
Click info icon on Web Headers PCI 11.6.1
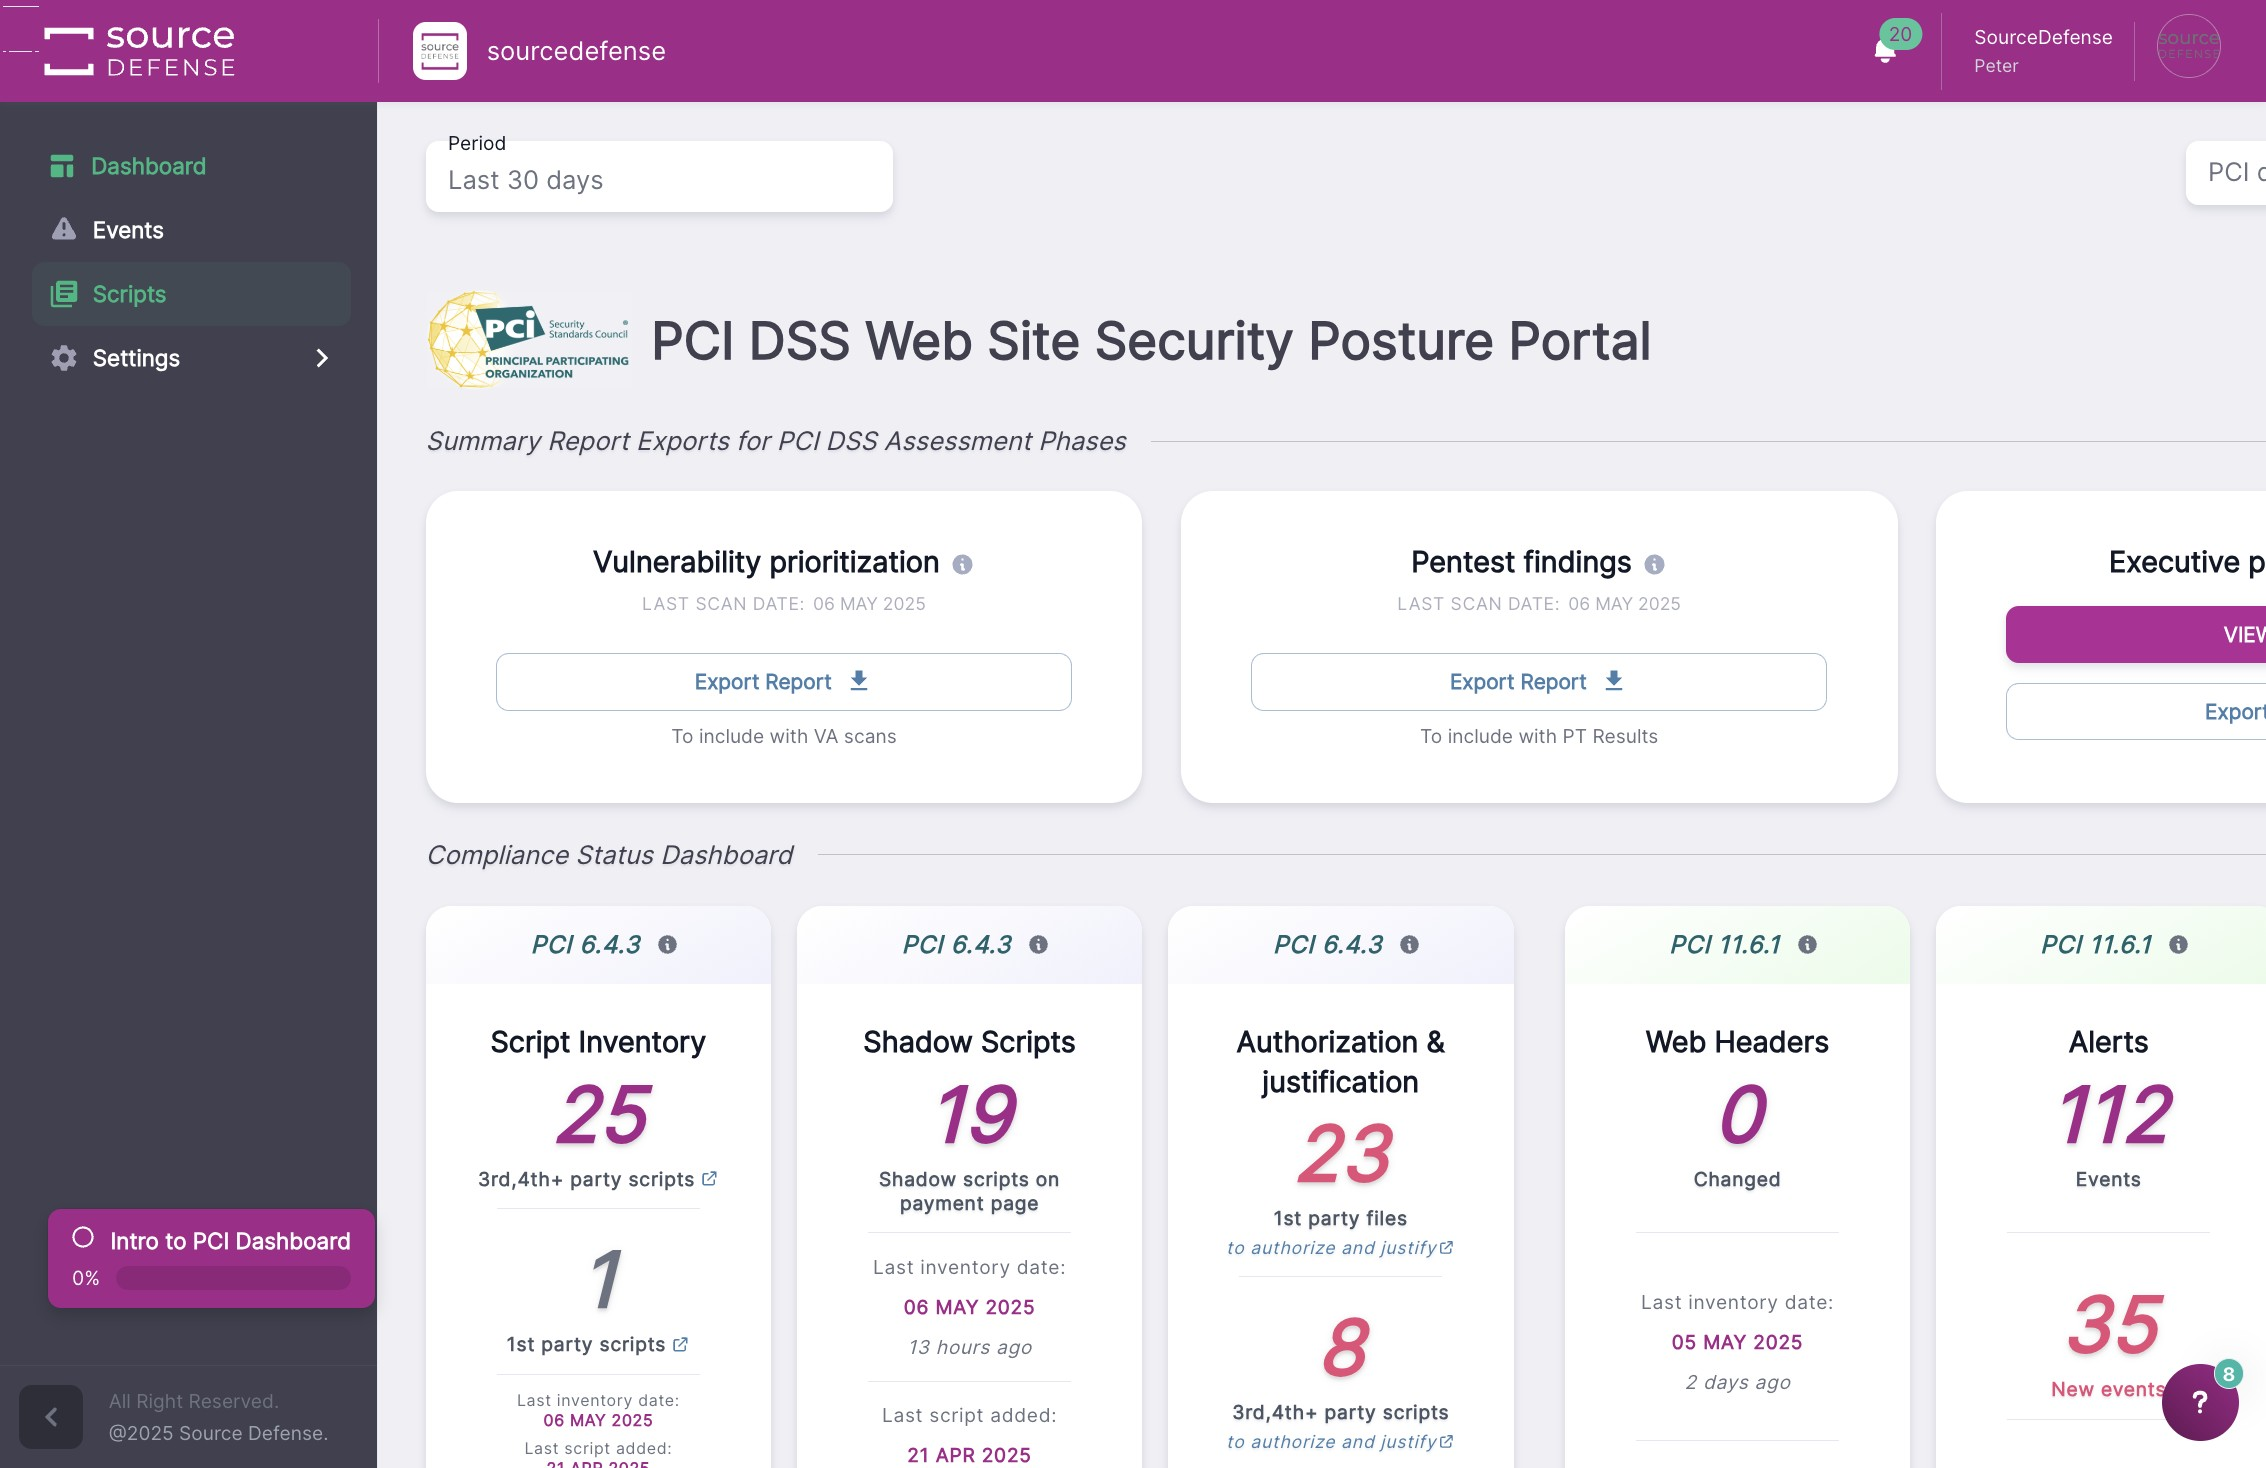tap(1807, 945)
